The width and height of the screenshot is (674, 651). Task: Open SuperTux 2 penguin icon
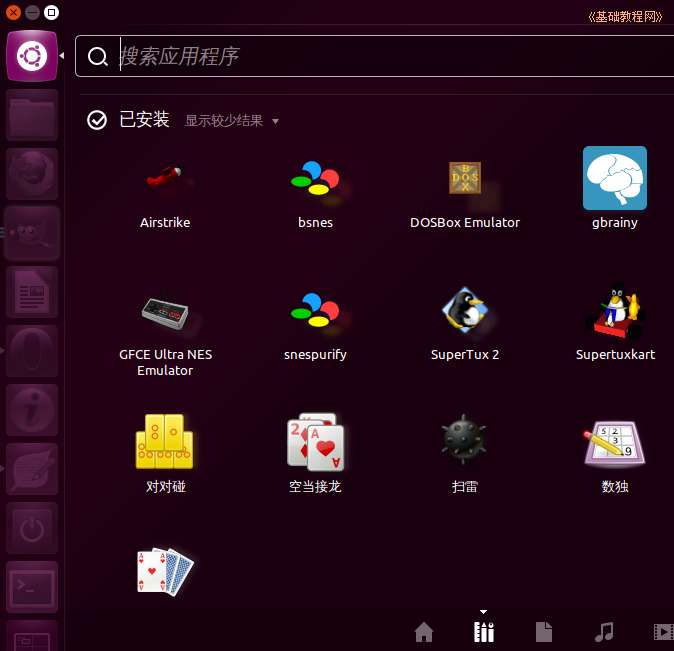click(465, 310)
